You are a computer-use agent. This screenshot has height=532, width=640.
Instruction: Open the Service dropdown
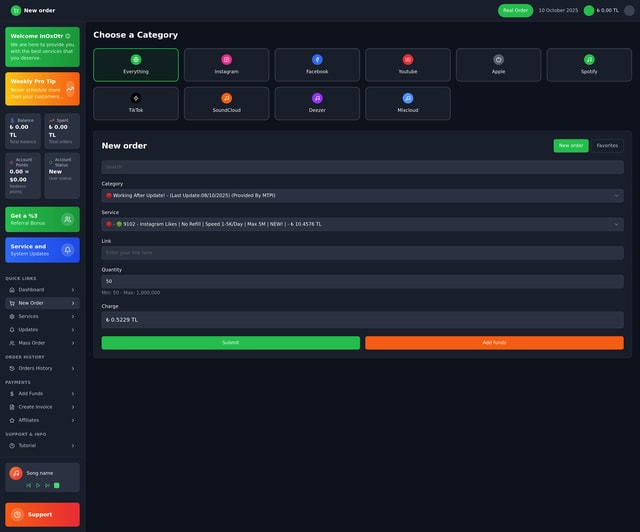tap(362, 224)
